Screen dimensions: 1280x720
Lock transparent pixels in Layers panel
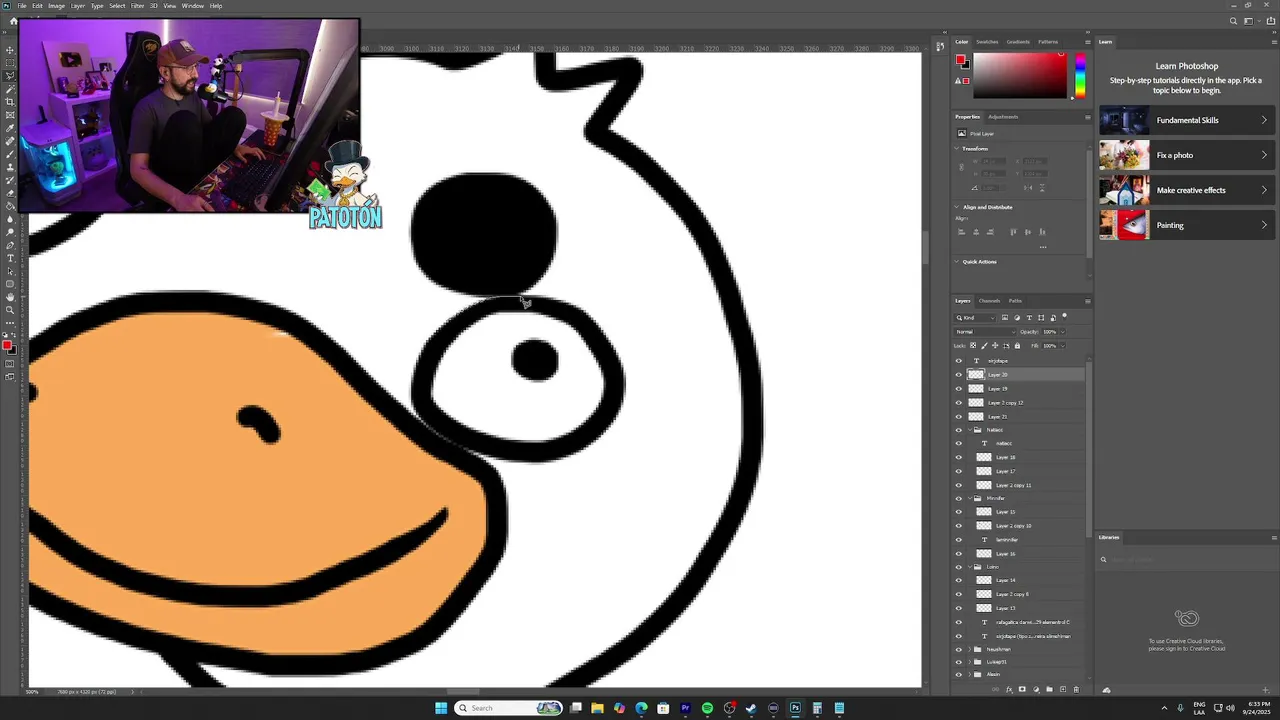[x=973, y=345]
